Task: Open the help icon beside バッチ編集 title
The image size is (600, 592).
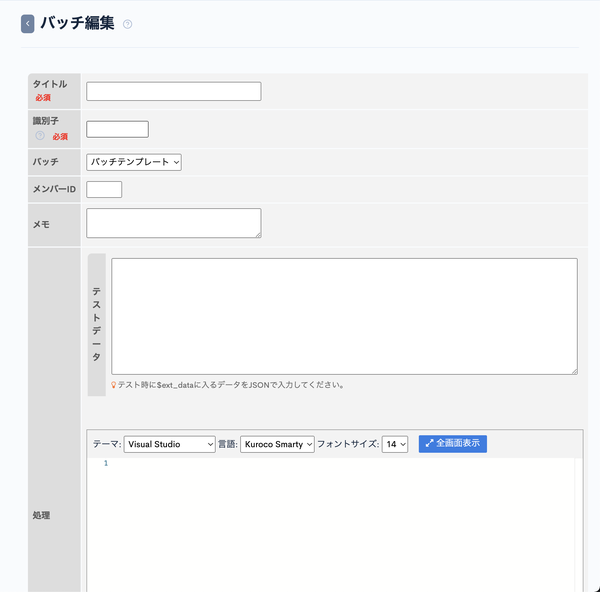Action: 127,24
